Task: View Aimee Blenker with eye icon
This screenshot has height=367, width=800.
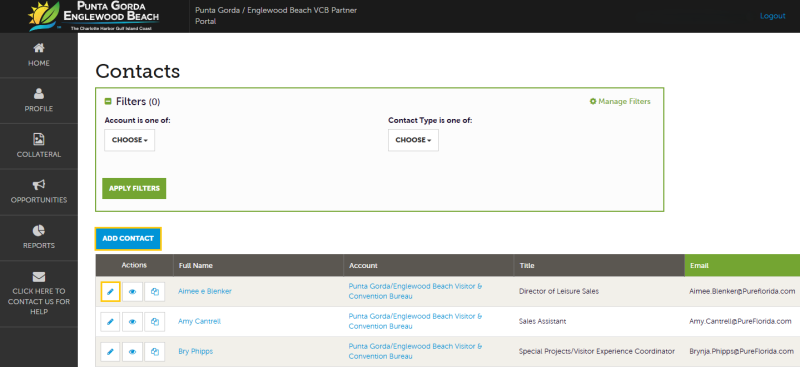Action: (x=133, y=292)
